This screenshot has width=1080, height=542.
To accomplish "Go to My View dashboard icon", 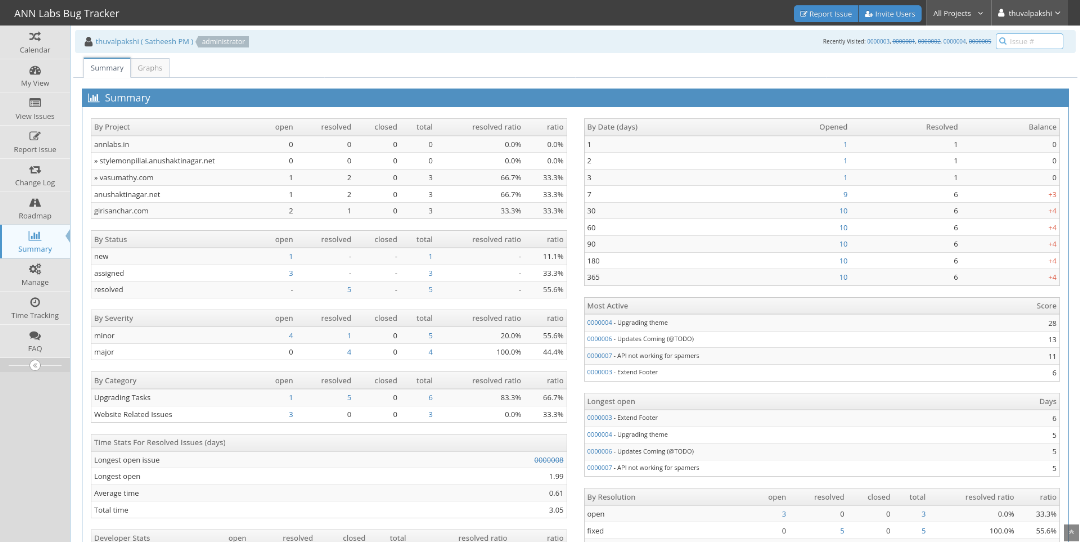I will tap(35, 70).
